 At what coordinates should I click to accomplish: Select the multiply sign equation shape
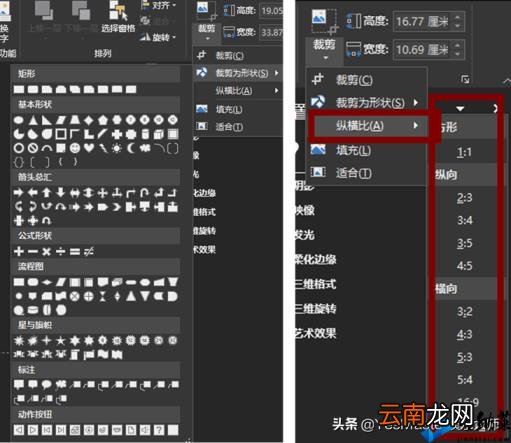[x=47, y=251]
